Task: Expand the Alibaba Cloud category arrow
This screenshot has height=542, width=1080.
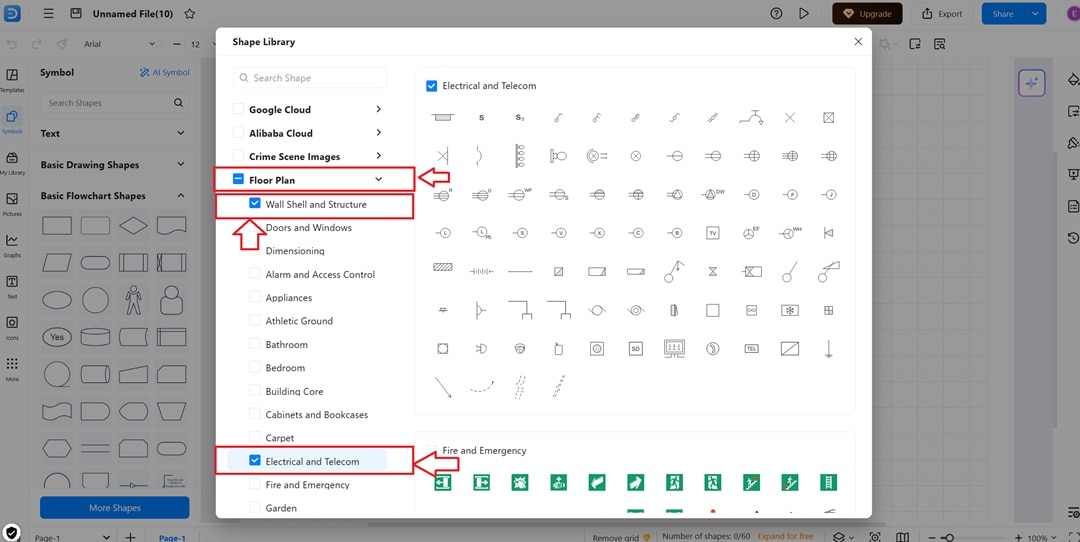Action: coord(378,132)
